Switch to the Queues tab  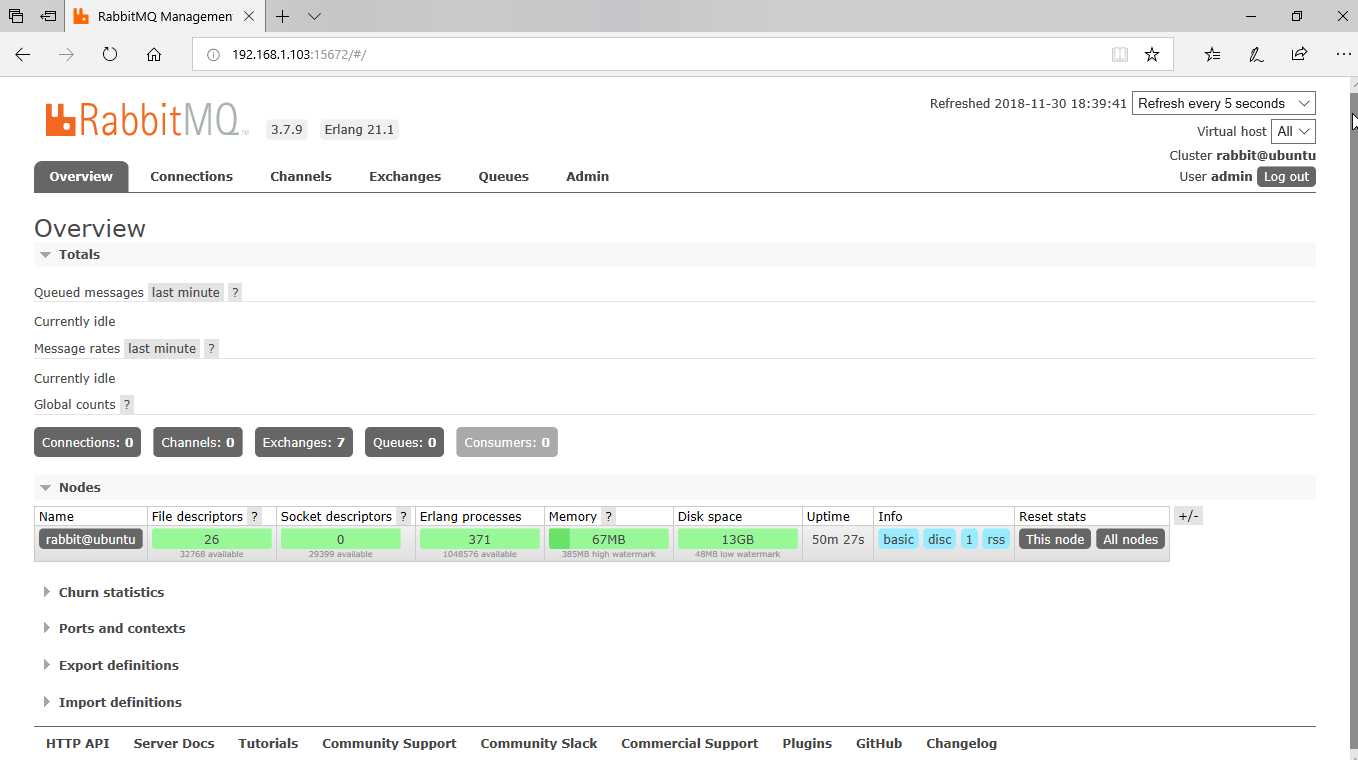(x=503, y=177)
